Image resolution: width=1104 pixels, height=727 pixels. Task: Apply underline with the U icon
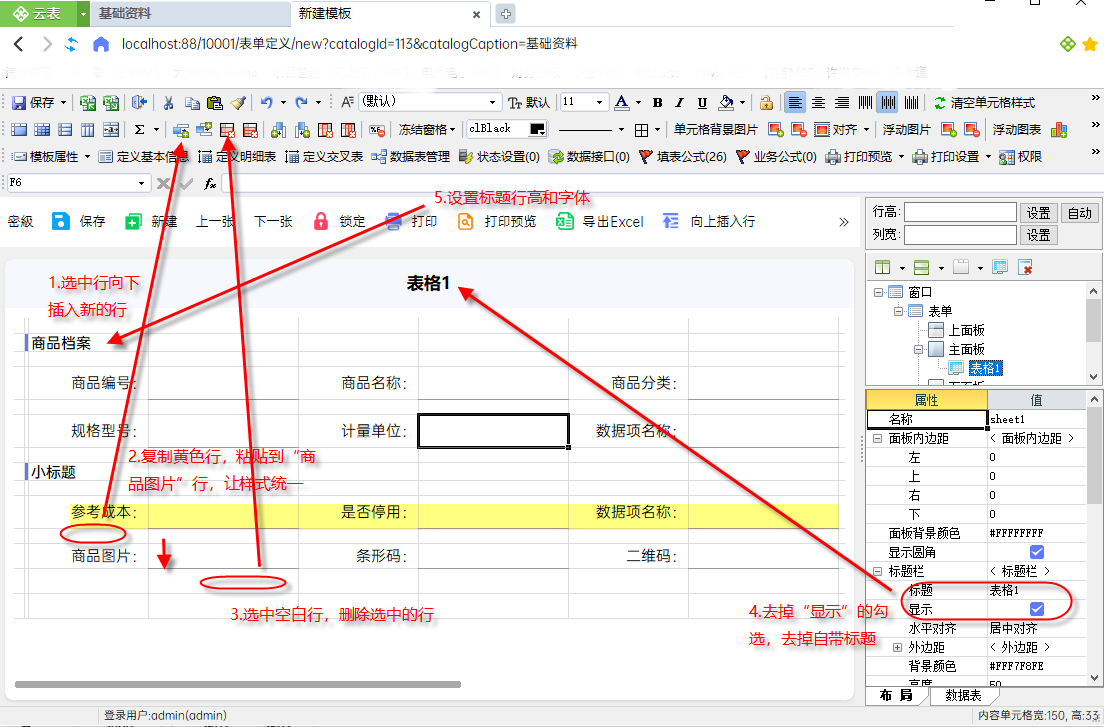point(702,103)
